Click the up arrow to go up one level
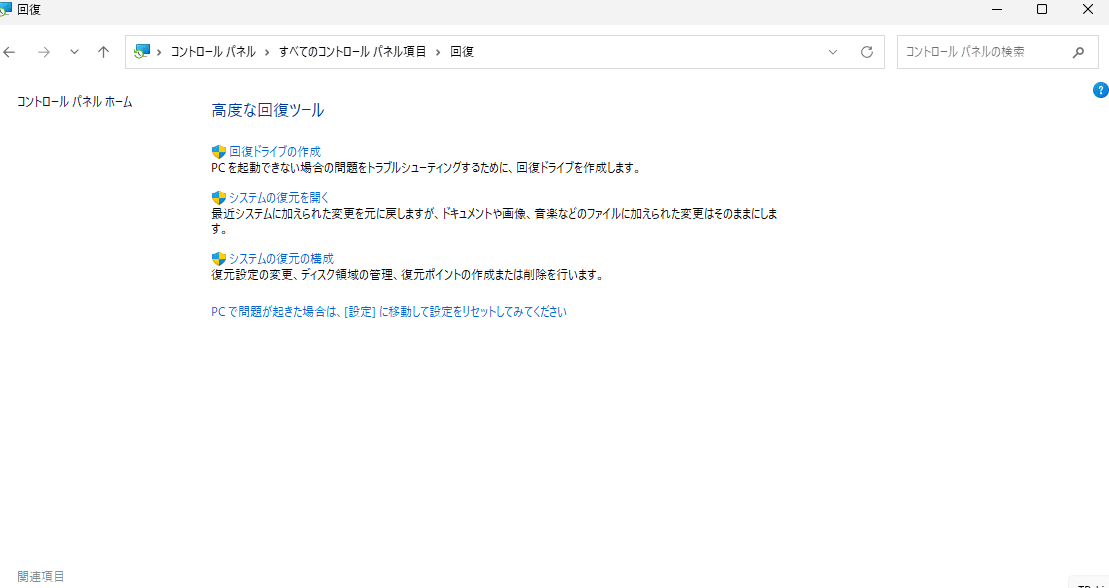The image size is (1109, 588). point(102,52)
